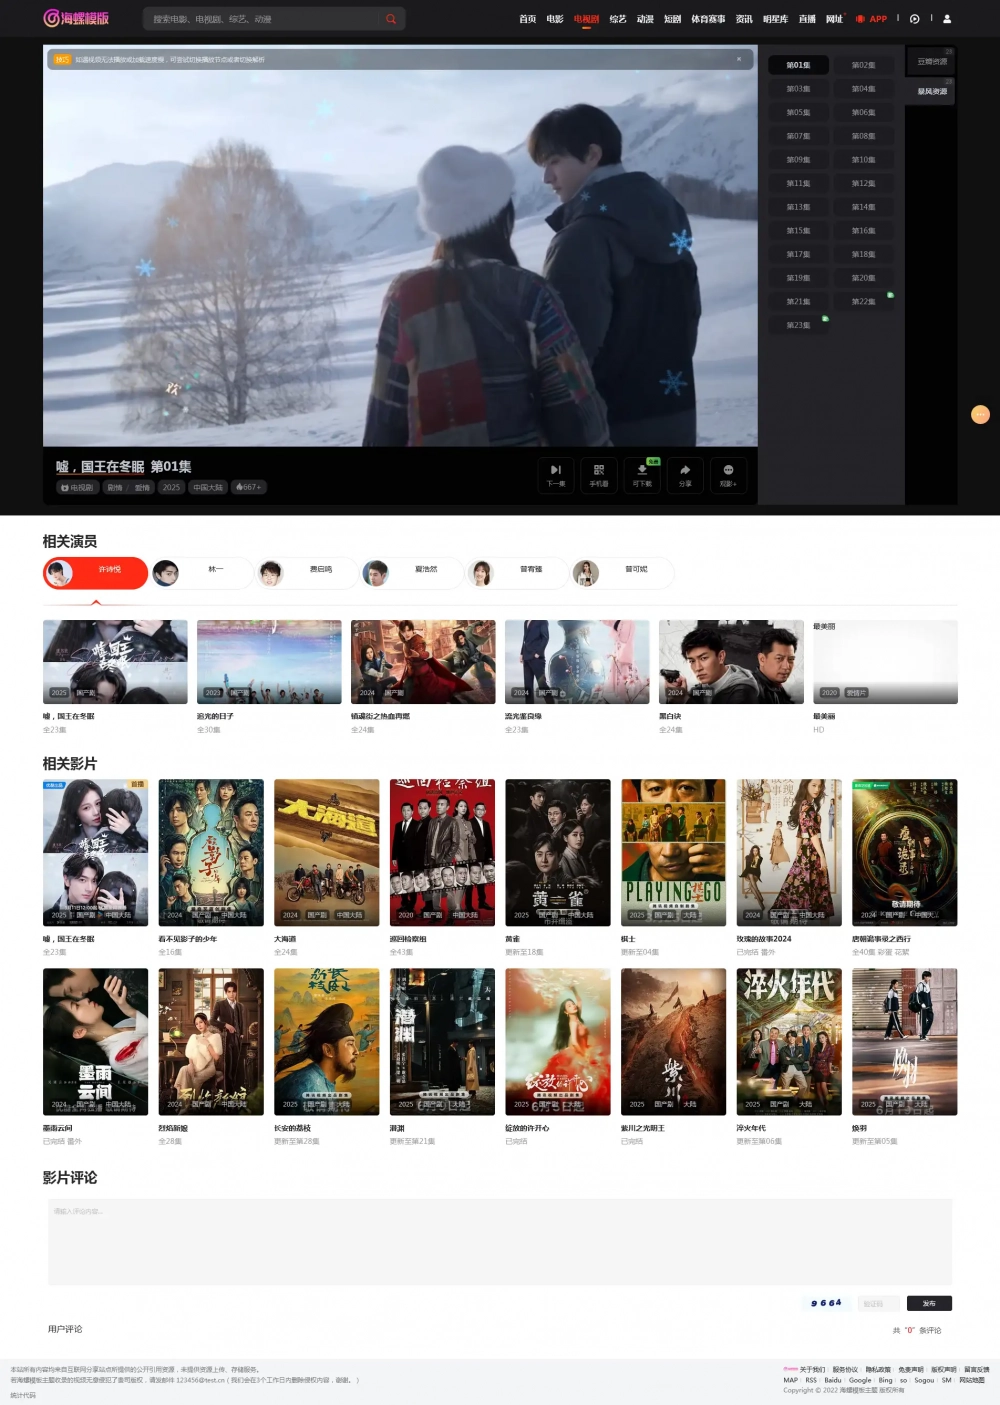Open the watch history icon in header
Screen dimensions: 1000x1405
tap(914, 19)
